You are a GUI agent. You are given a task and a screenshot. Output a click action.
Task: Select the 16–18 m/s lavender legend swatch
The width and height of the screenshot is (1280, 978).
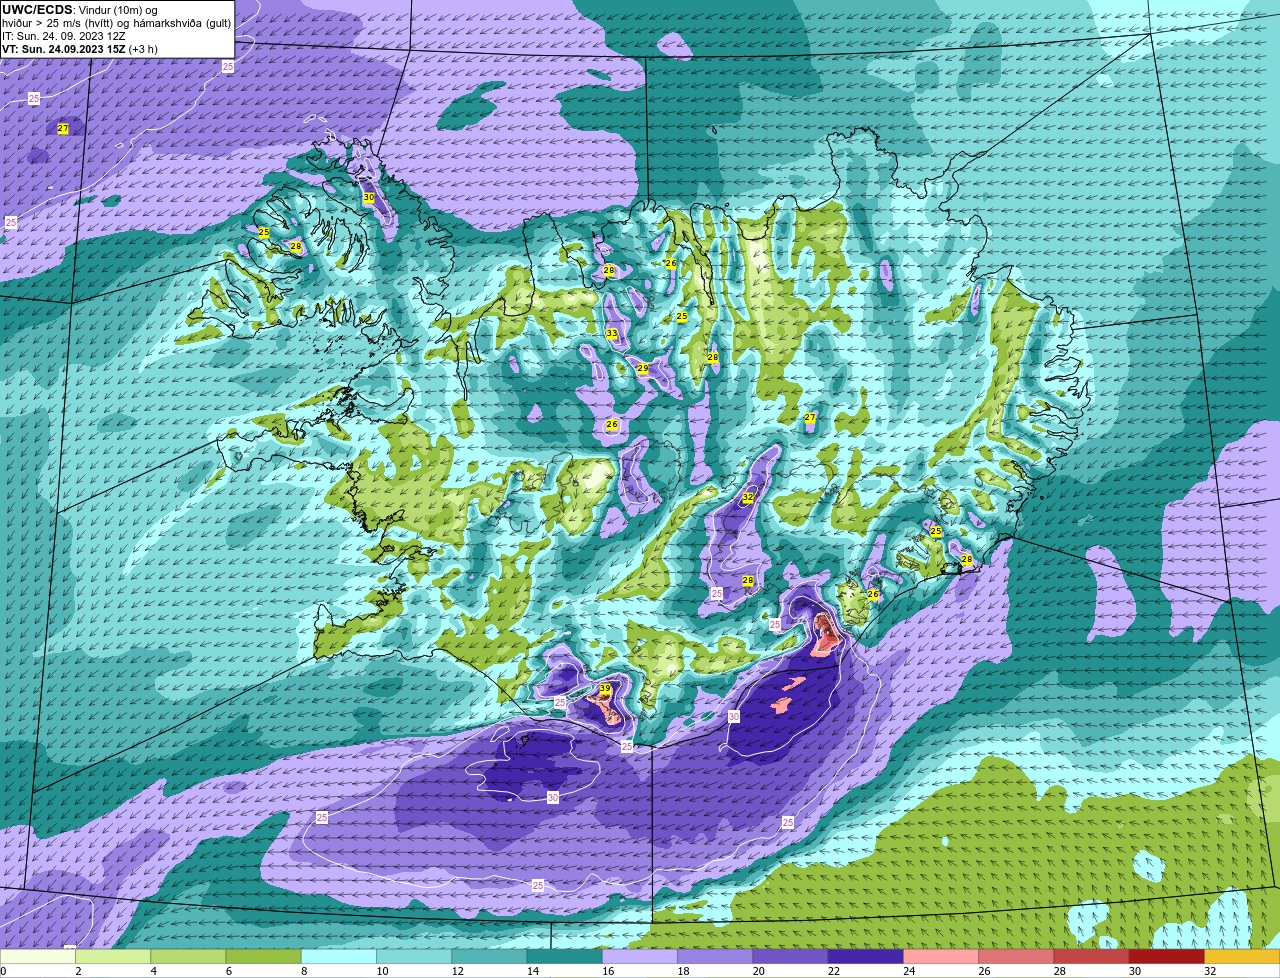coord(640,956)
